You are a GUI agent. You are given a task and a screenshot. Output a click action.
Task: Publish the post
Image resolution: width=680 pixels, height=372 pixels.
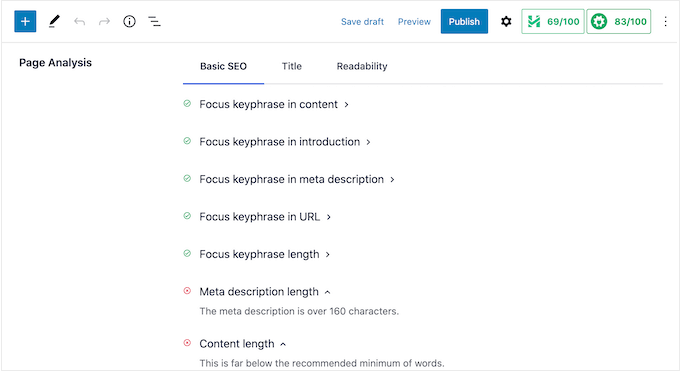pyautogui.click(x=464, y=21)
